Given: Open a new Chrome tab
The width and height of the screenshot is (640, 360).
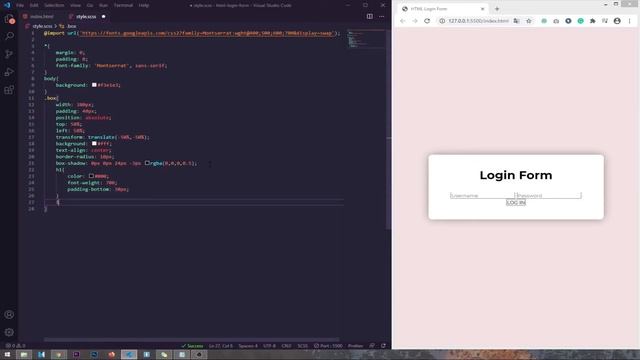Looking at the screenshot, I should pyautogui.click(x=497, y=9).
